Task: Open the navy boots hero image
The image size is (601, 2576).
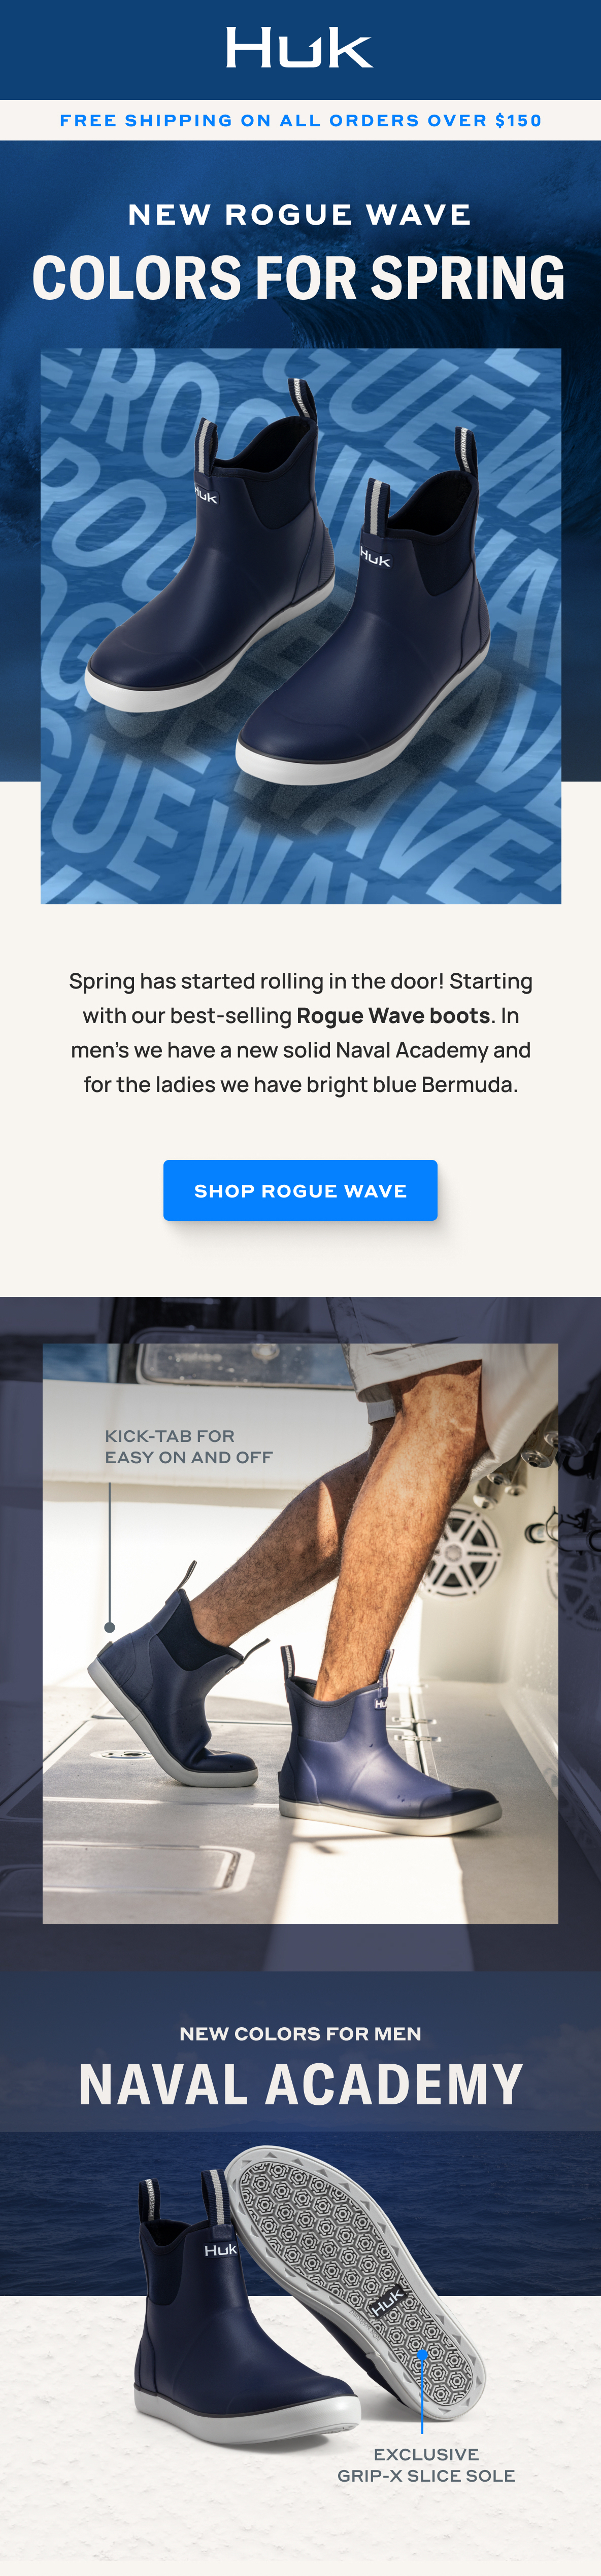Action: coord(300,626)
